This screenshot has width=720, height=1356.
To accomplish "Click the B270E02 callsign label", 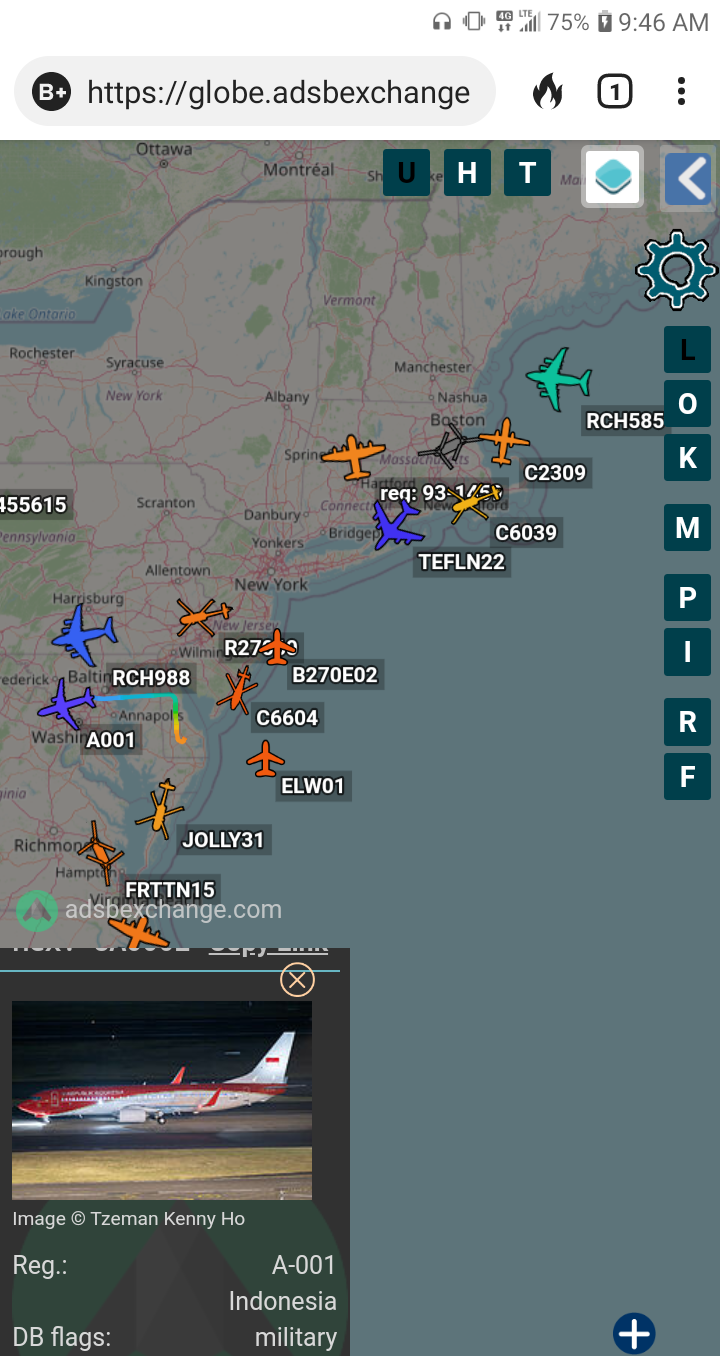I will click(335, 675).
